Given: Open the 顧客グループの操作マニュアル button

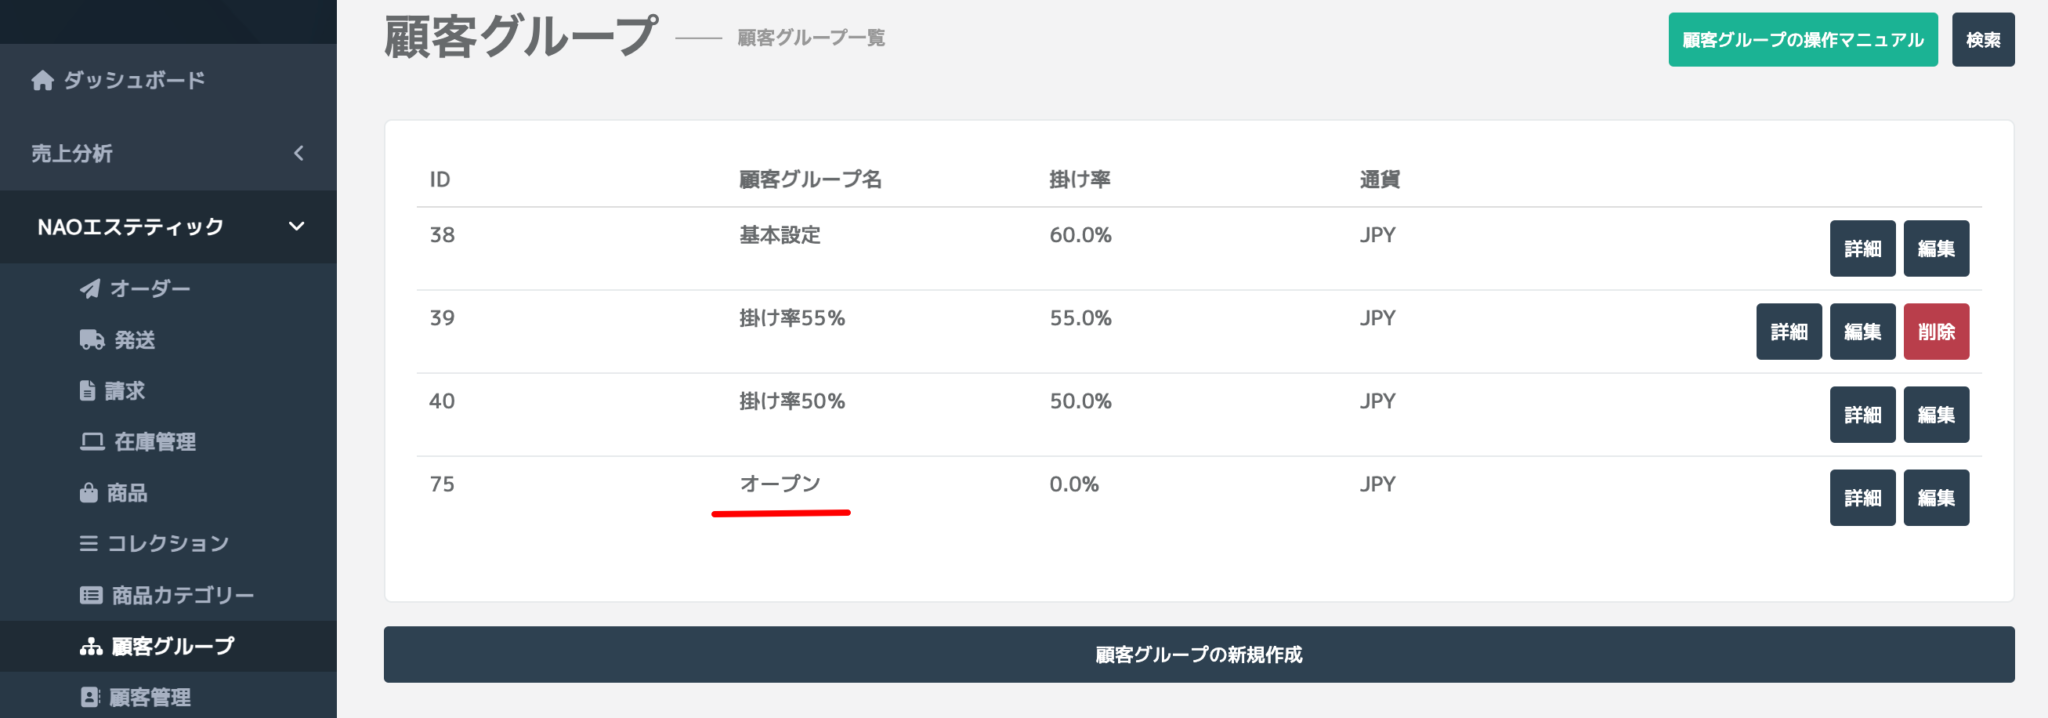Looking at the screenshot, I should pos(1802,40).
